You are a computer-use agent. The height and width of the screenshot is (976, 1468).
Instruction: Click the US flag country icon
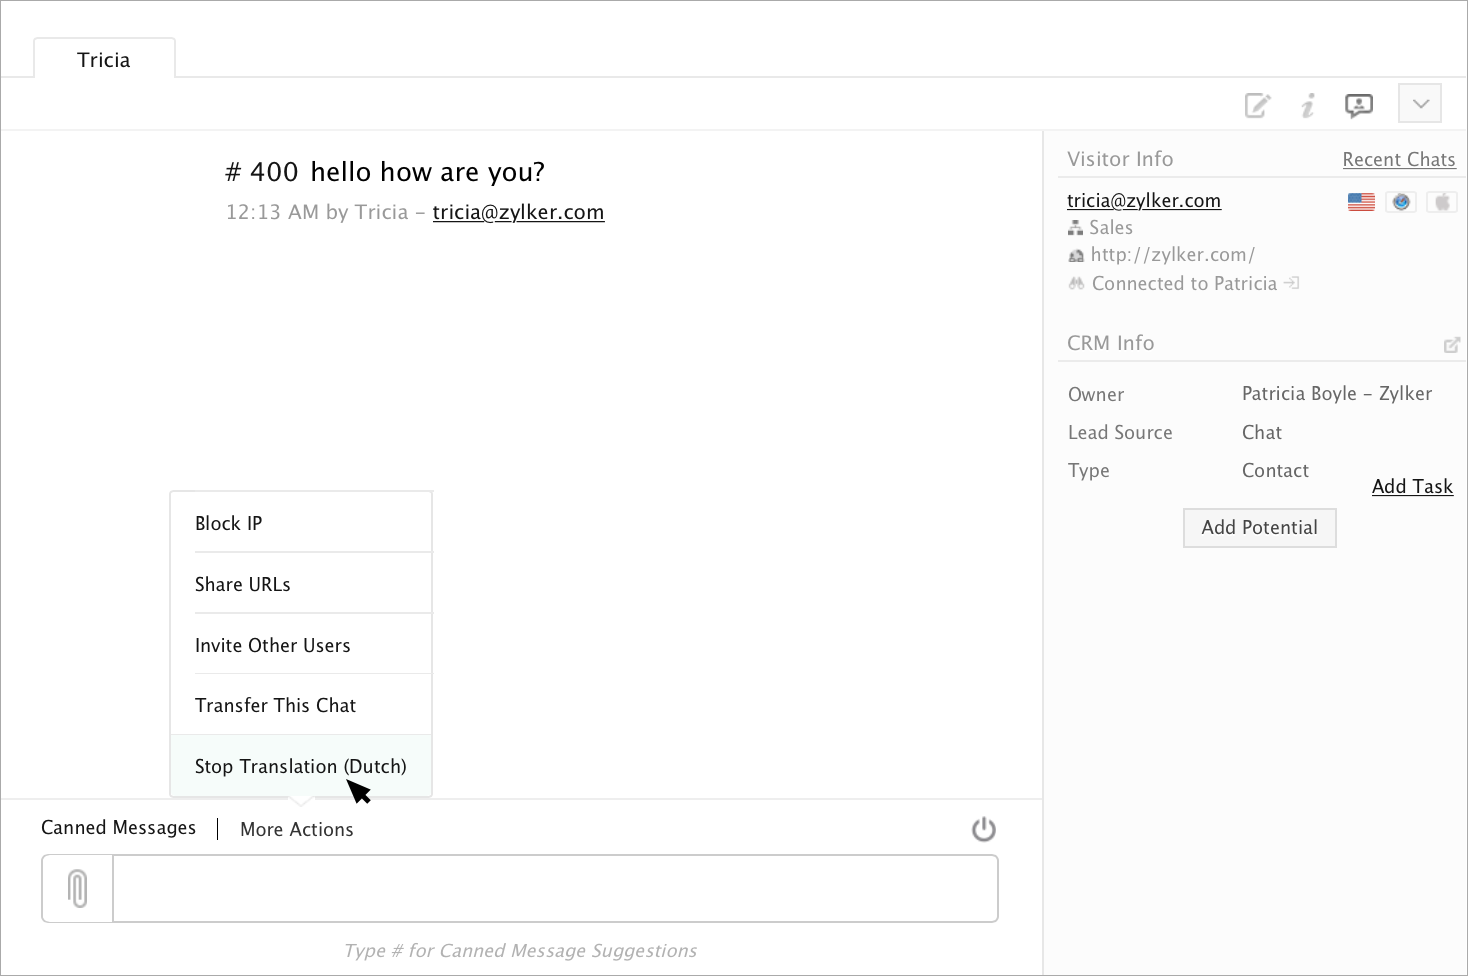pos(1361,202)
